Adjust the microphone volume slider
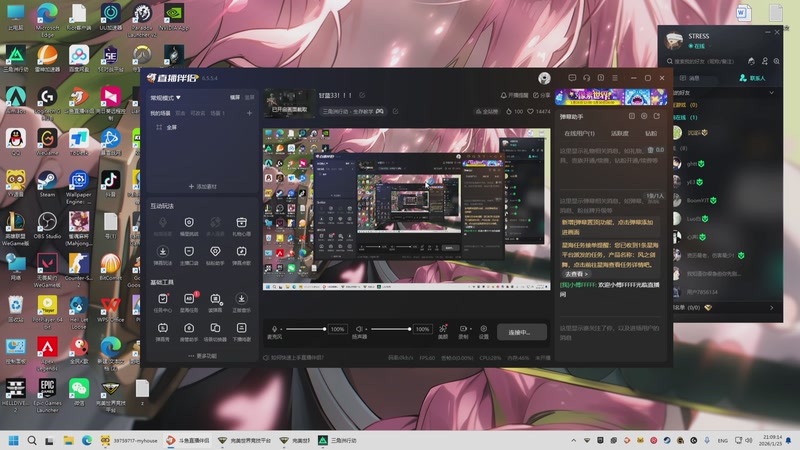The image size is (800, 450). [305, 329]
